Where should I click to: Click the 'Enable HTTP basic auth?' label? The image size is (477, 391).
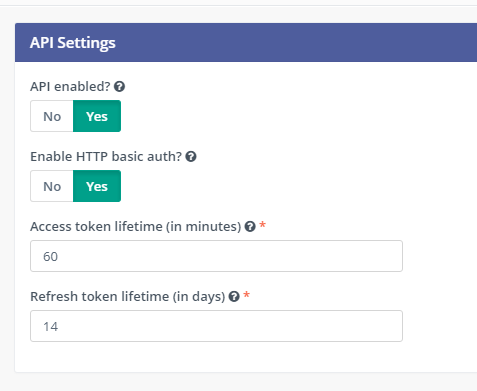[x=106, y=157]
